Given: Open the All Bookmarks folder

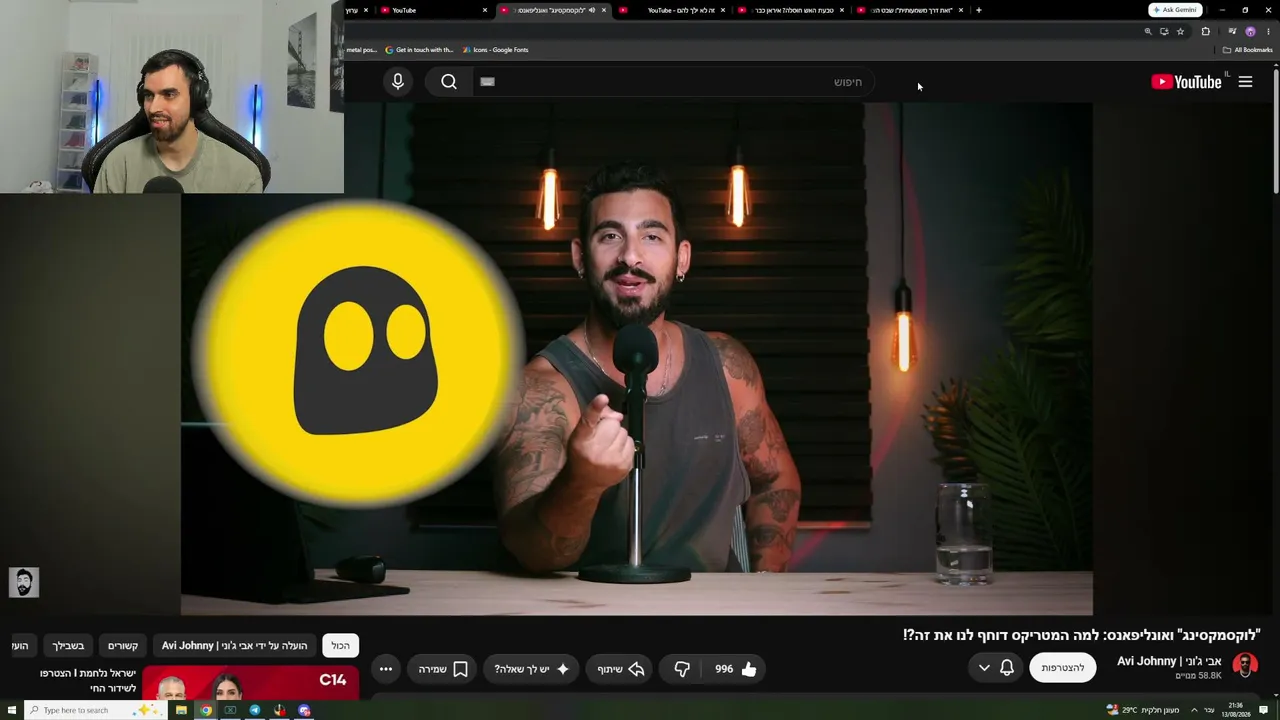Looking at the screenshot, I should pyautogui.click(x=1247, y=49).
